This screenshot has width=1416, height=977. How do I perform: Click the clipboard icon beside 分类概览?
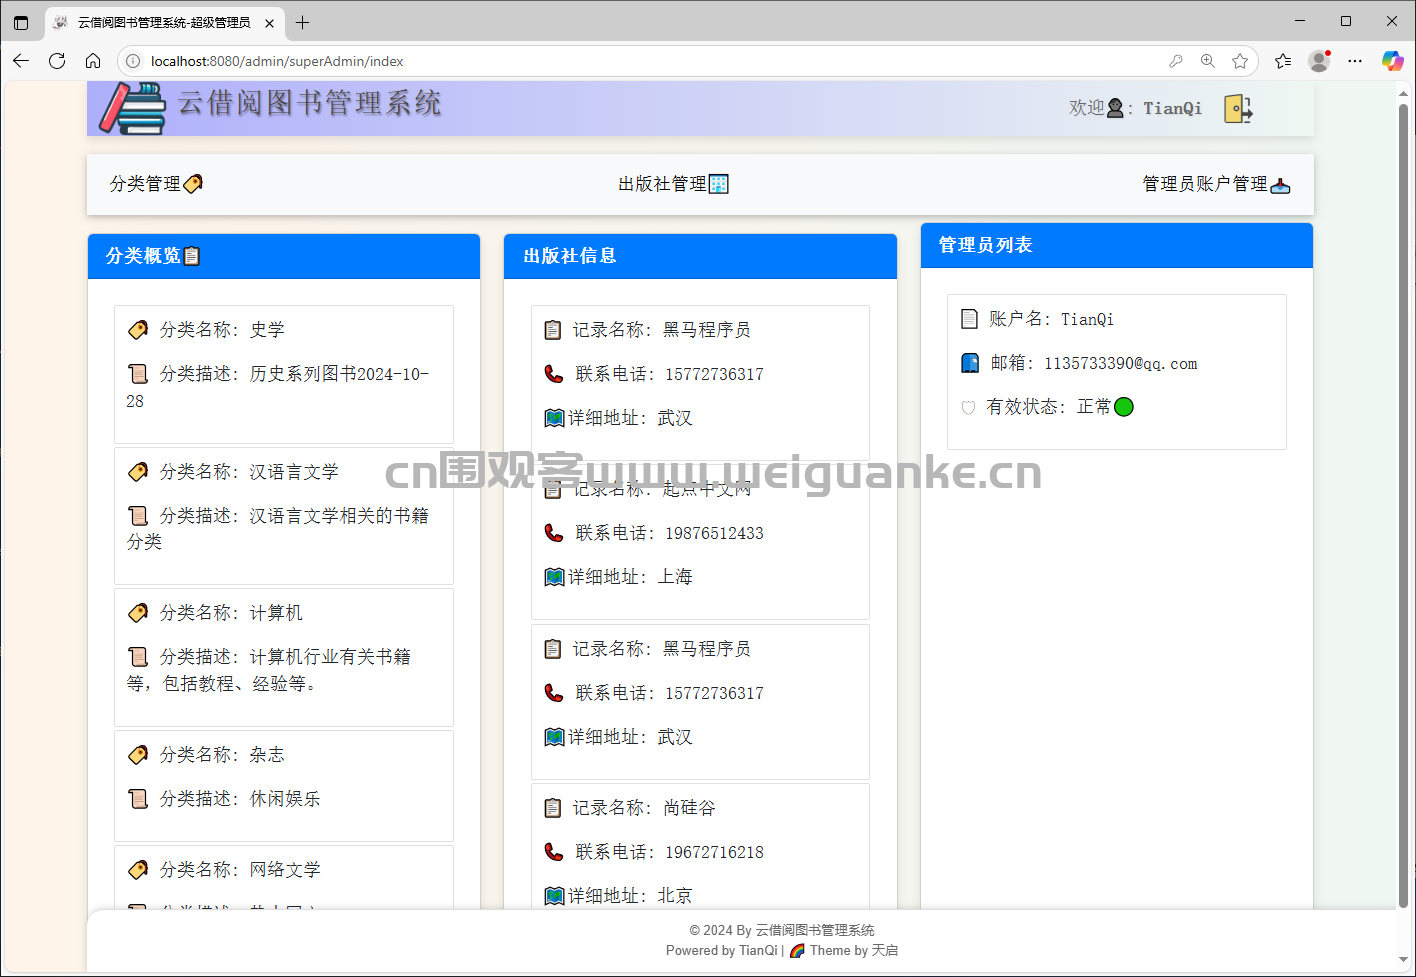pos(192,256)
